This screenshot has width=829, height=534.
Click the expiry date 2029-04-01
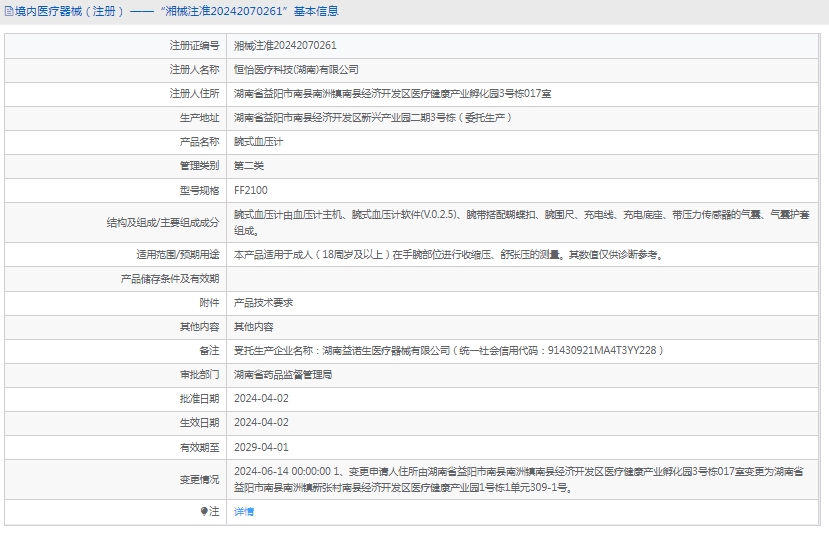[261, 447]
